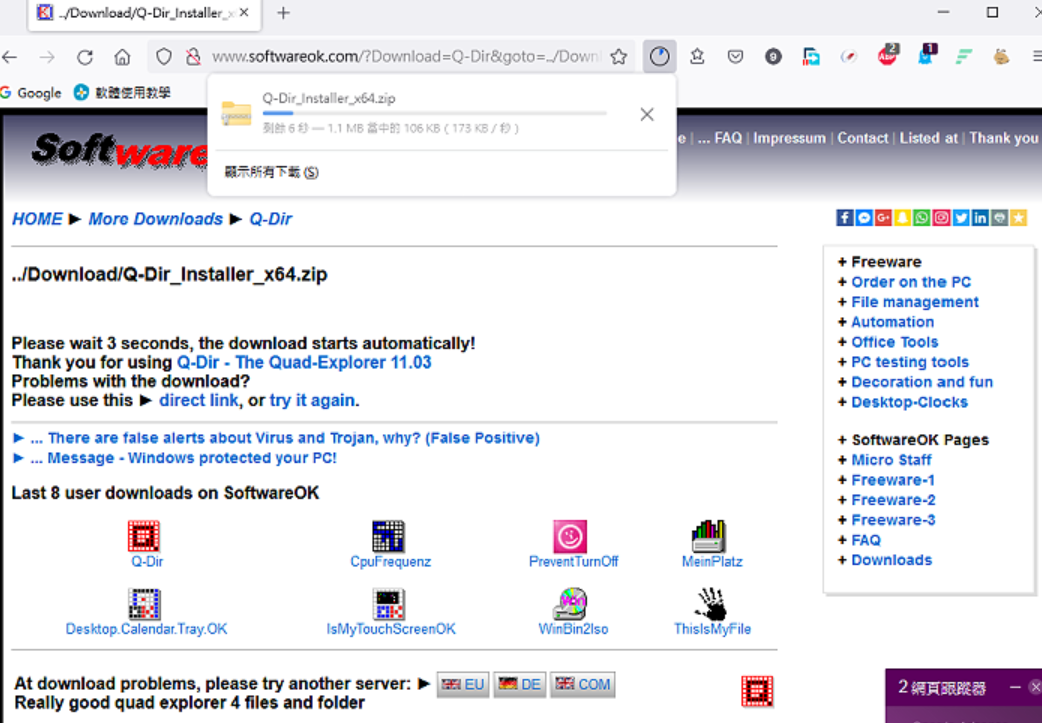Image resolution: width=1042 pixels, height=723 pixels.
Task: Open the Listed at header link
Action: [929, 138]
